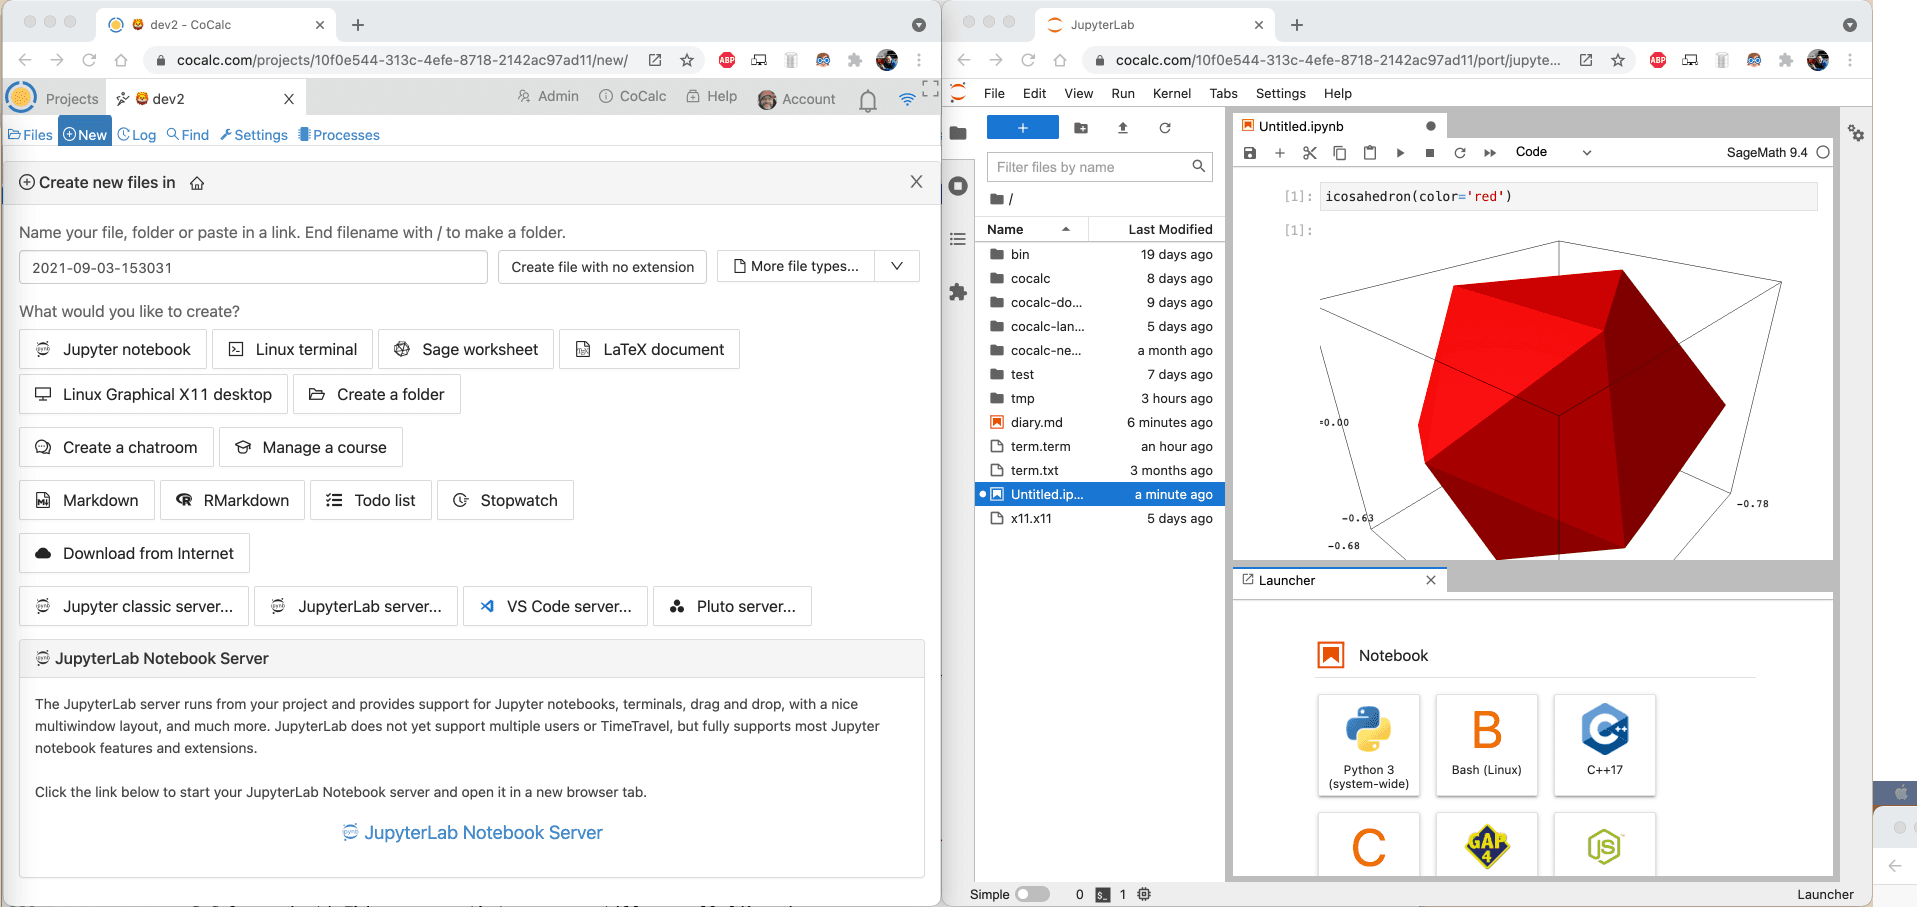Click VS Code server button
The width and height of the screenshot is (1917, 907).
[x=555, y=606]
